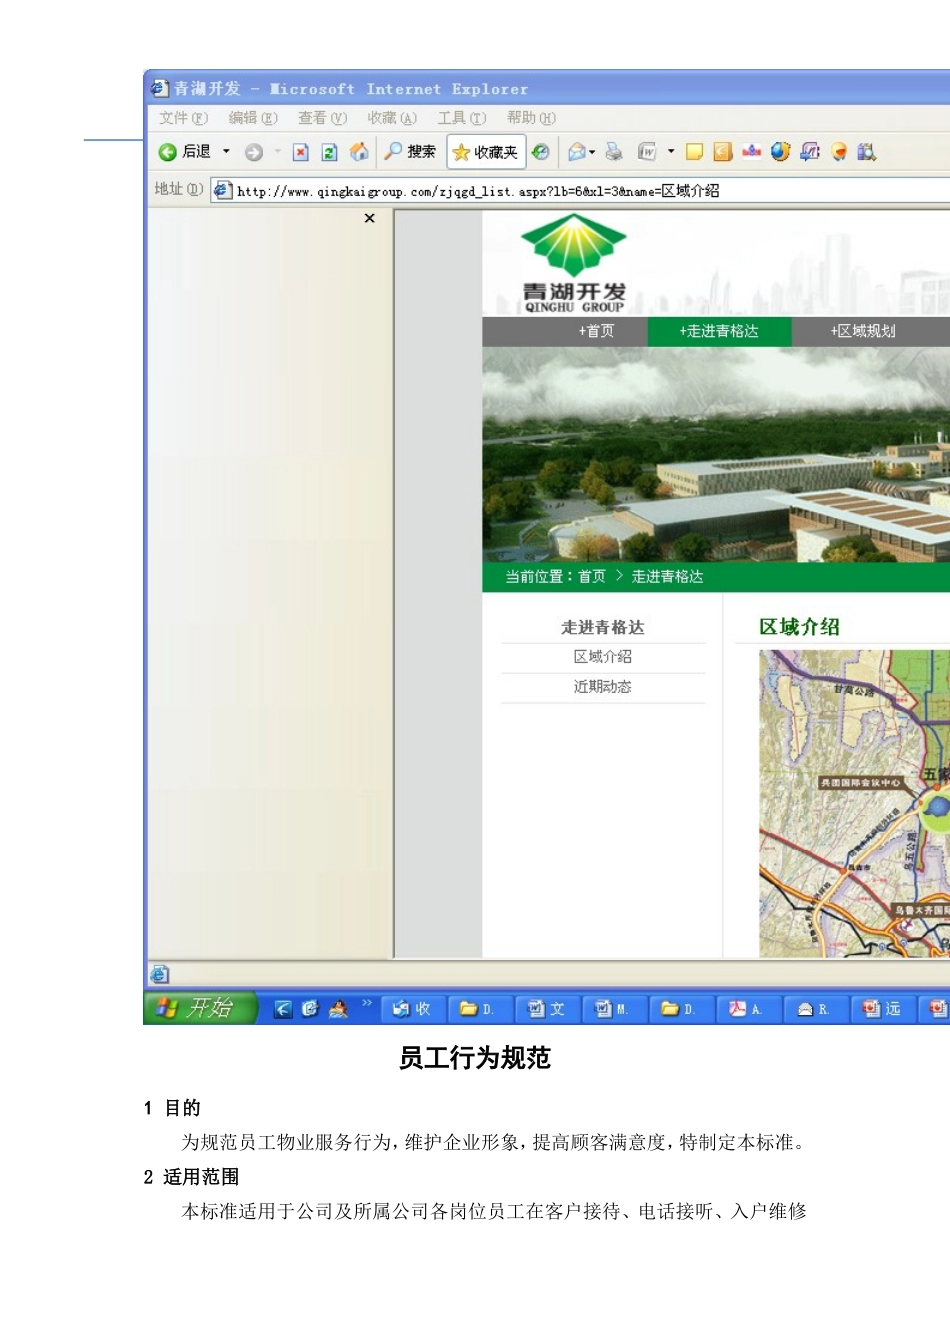
Task: Switch to the 远 taskbar button
Action: coord(882,1009)
